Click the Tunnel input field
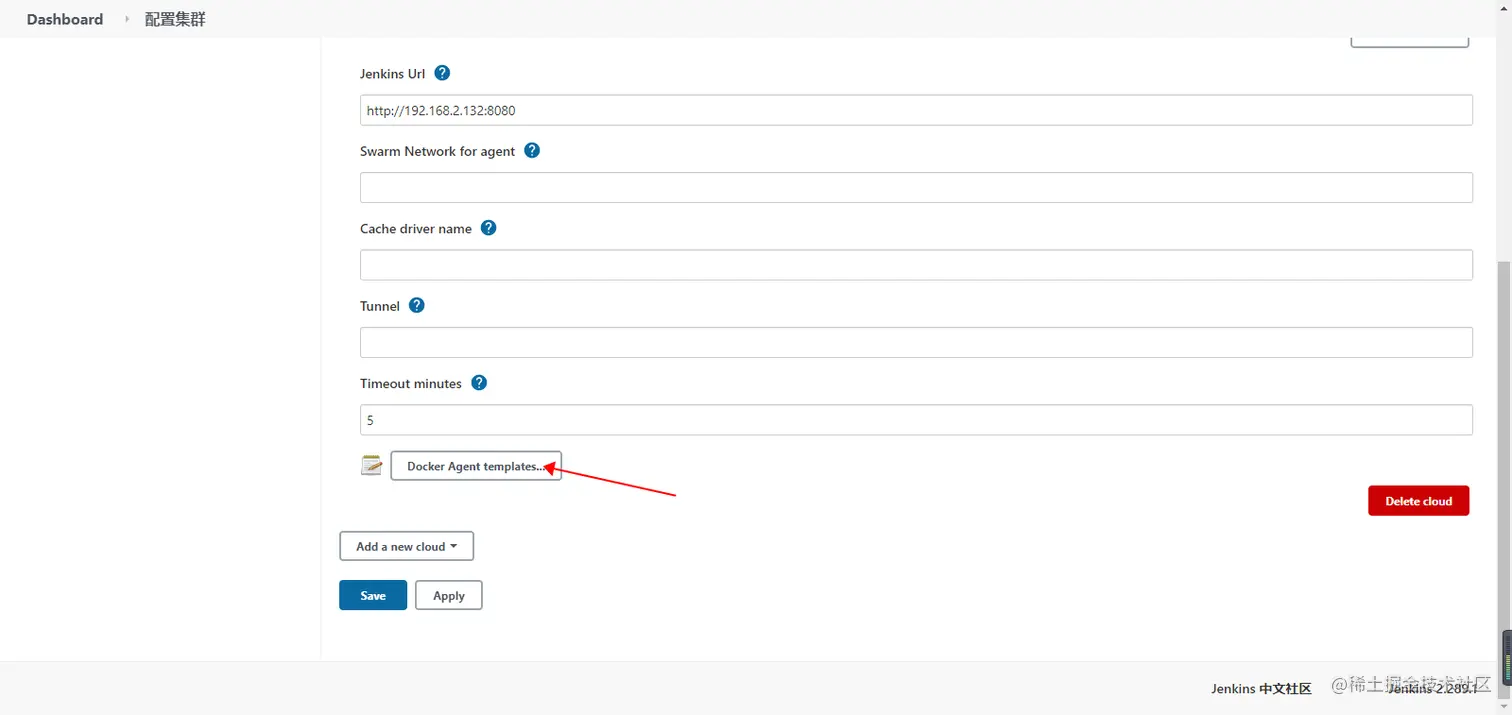This screenshot has width=1512, height=715. (x=915, y=342)
